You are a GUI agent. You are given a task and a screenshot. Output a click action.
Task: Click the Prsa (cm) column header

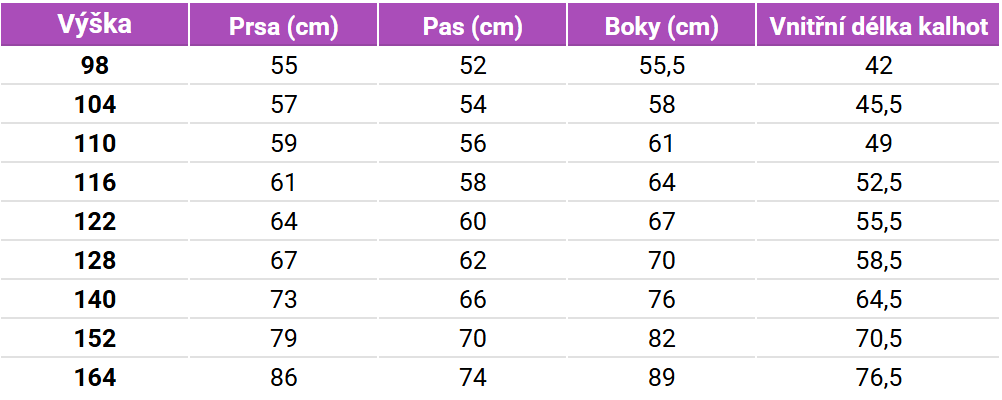pyautogui.click(x=284, y=27)
